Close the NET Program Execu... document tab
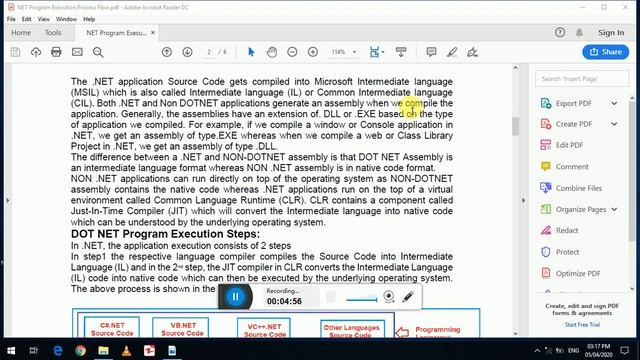 pos(153,33)
